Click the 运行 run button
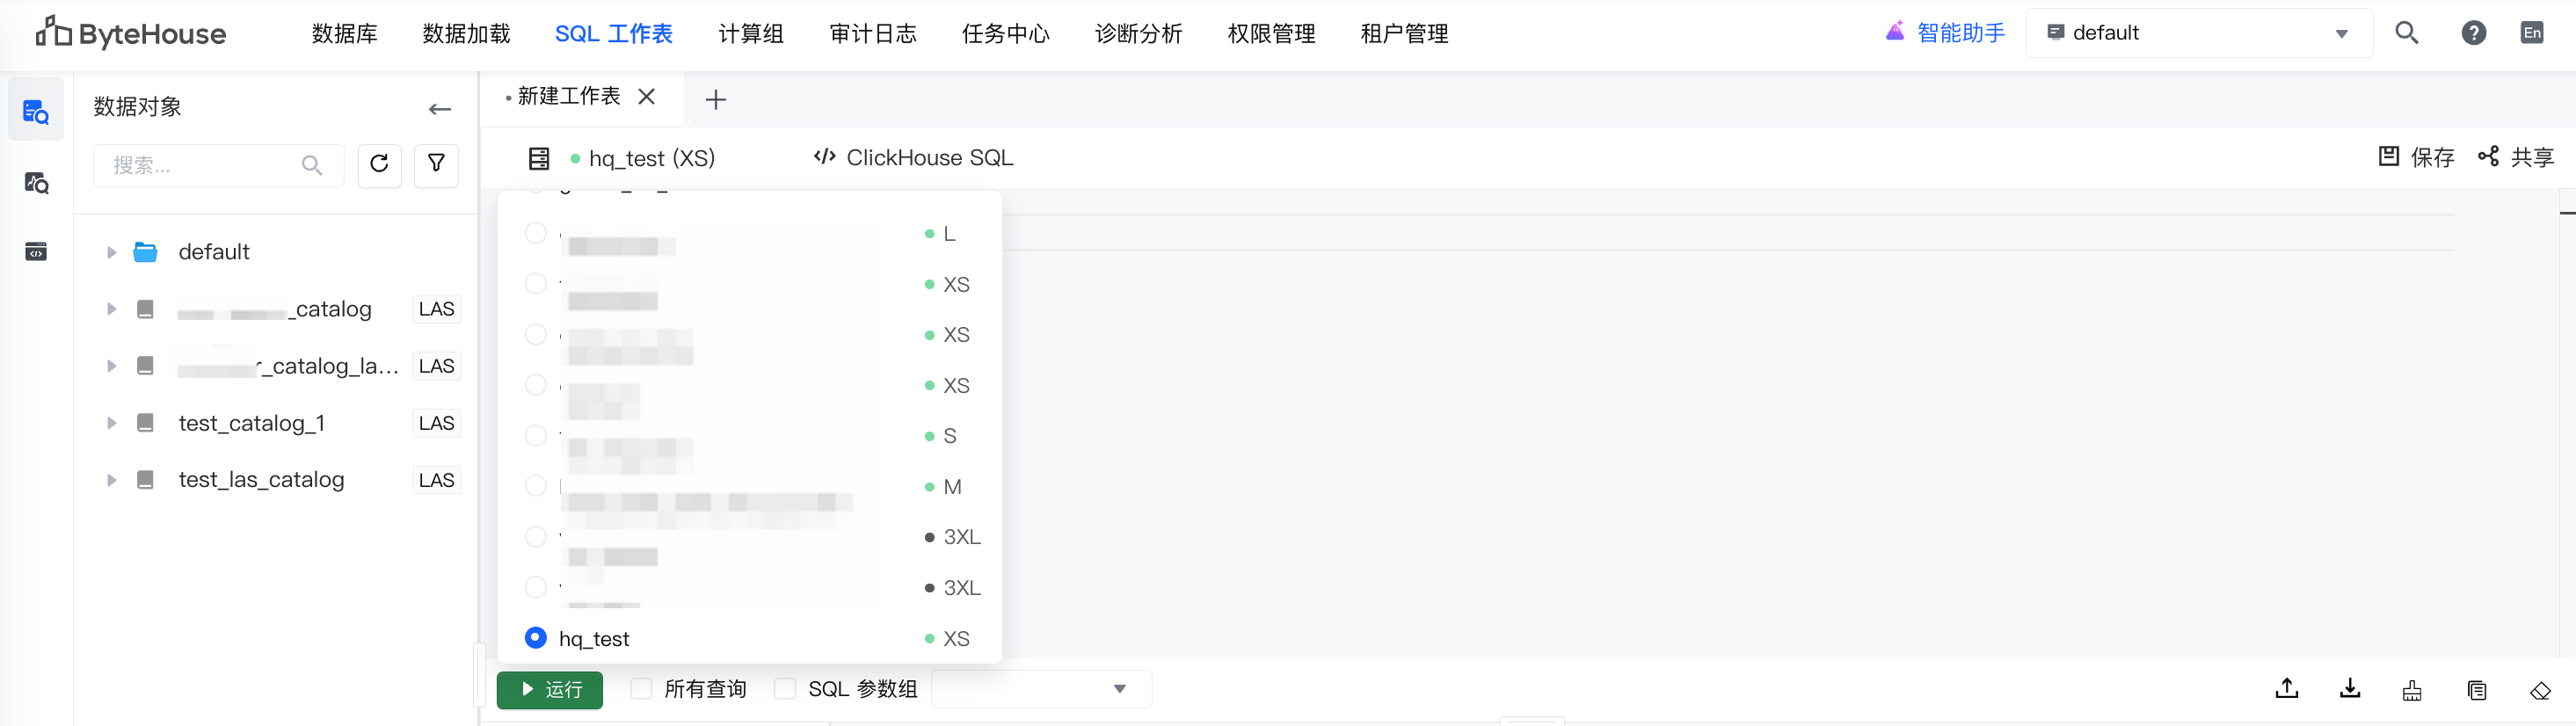 (550, 689)
